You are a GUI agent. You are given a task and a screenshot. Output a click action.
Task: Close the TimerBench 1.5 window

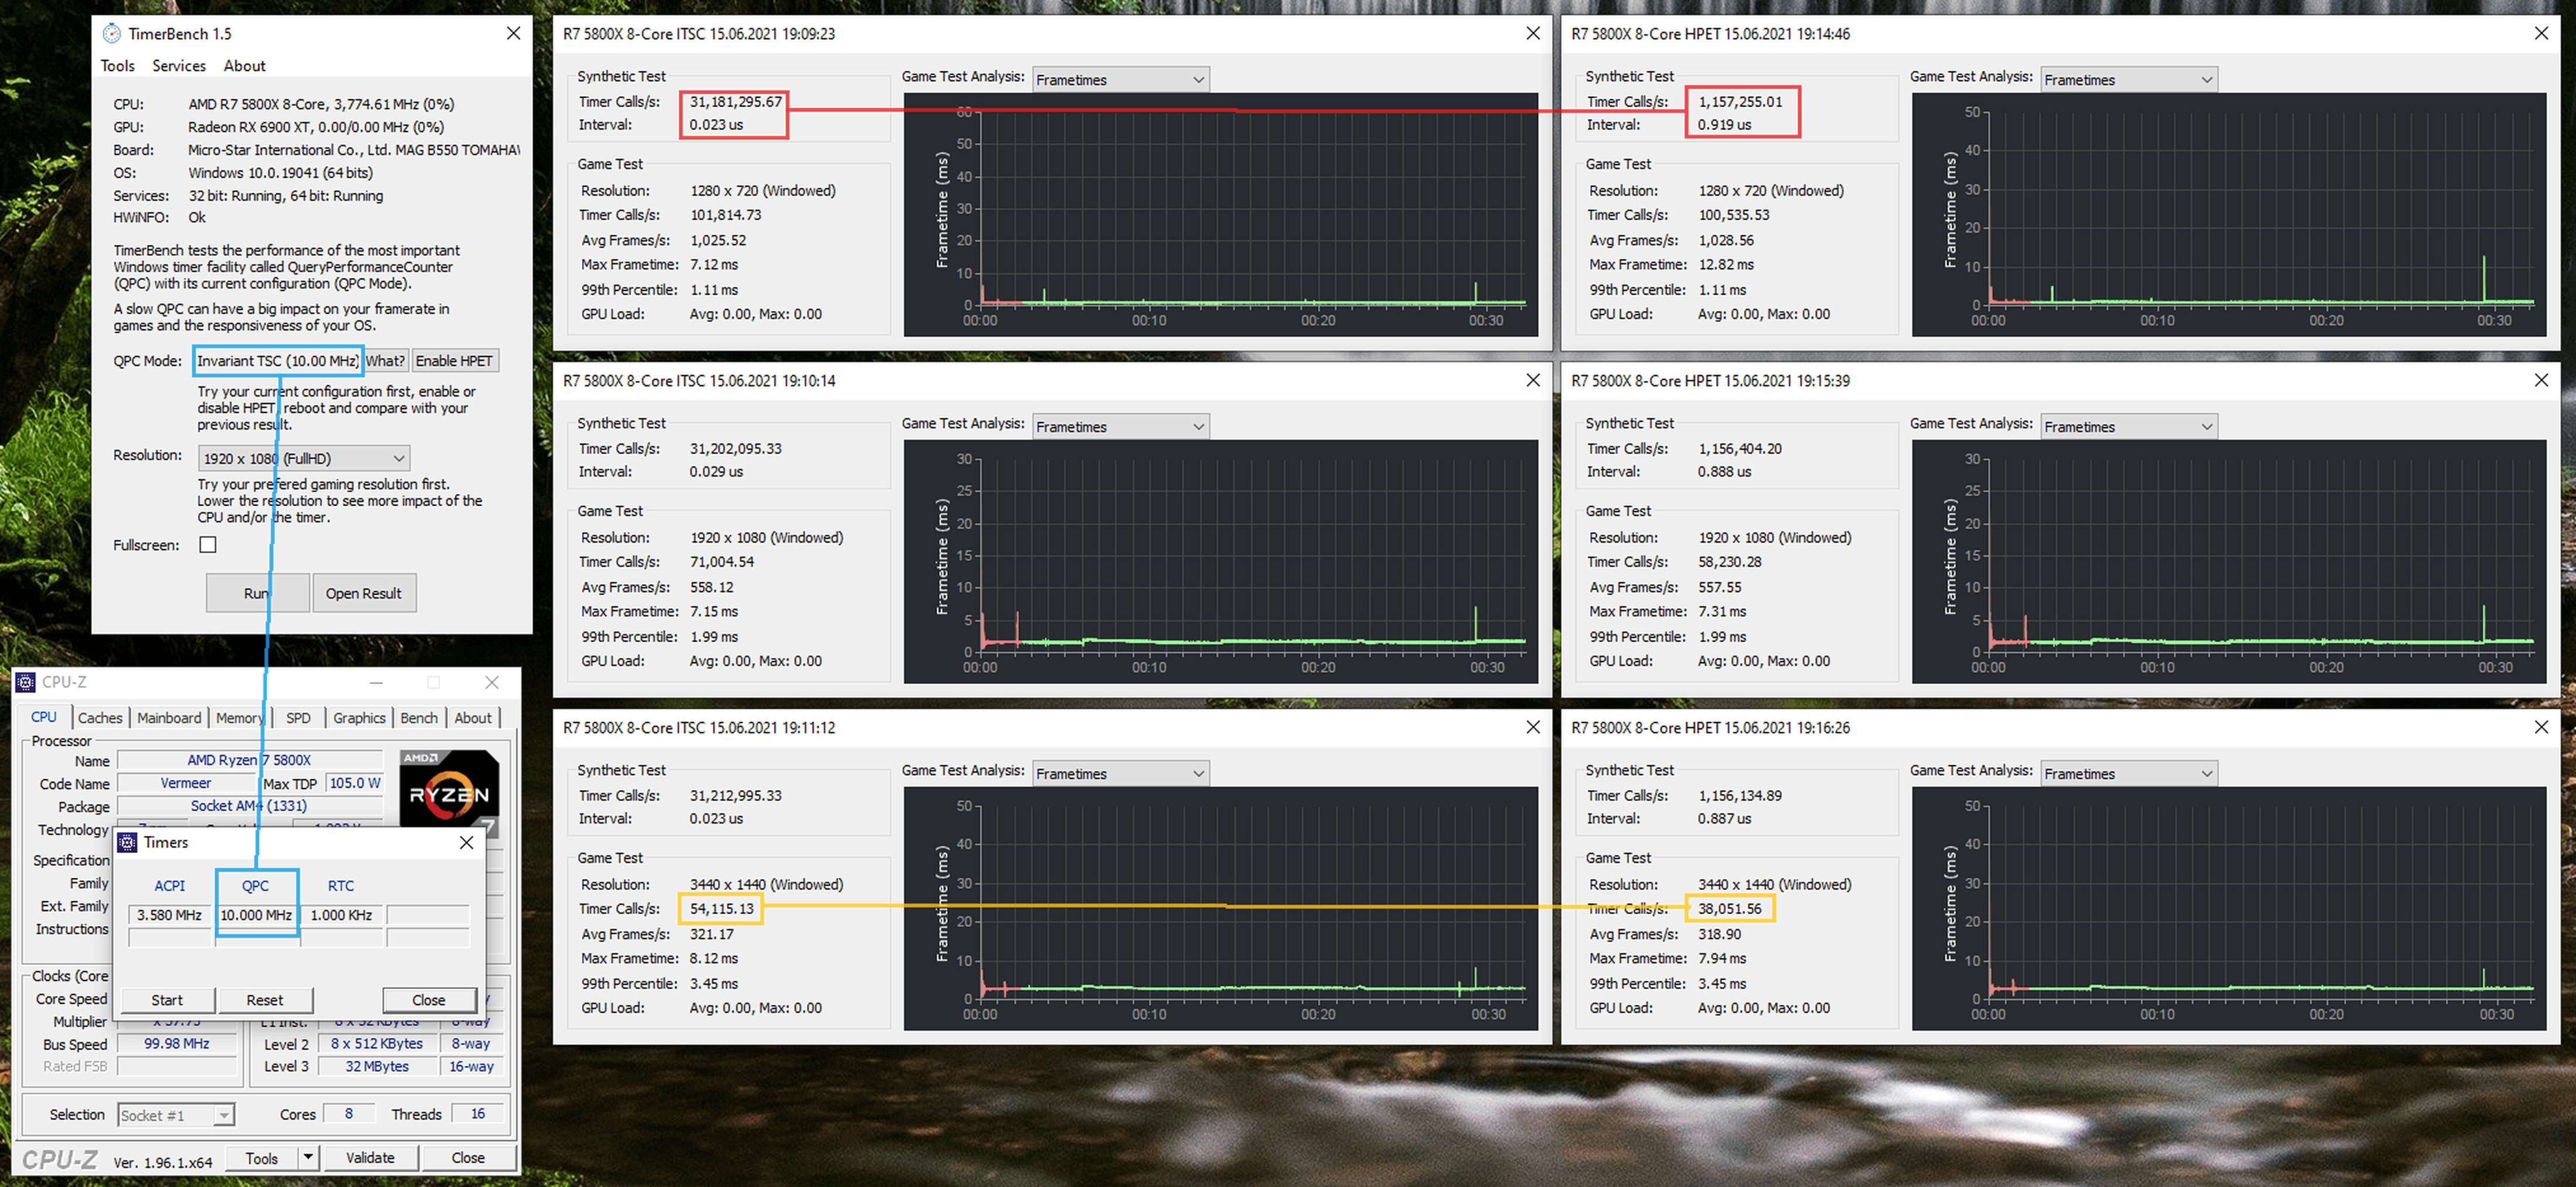pyautogui.click(x=513, y=34)
